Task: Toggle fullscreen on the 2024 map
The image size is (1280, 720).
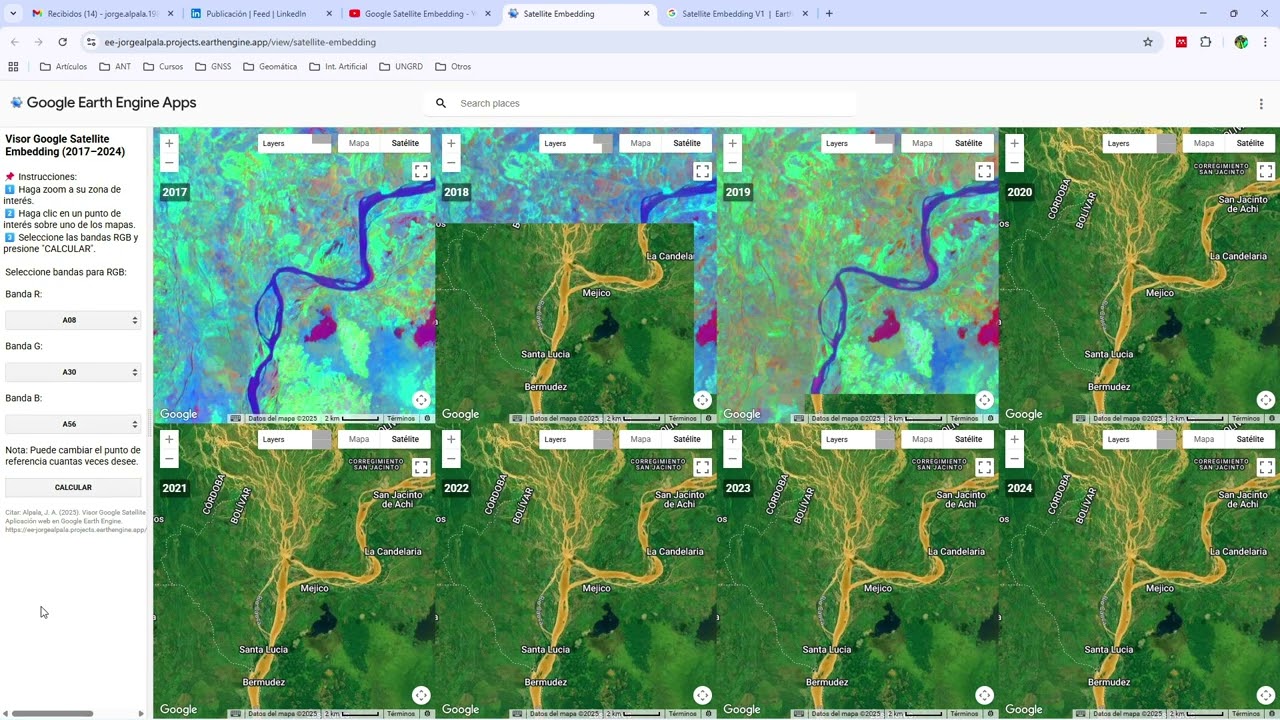Action: pos(1266,467)
